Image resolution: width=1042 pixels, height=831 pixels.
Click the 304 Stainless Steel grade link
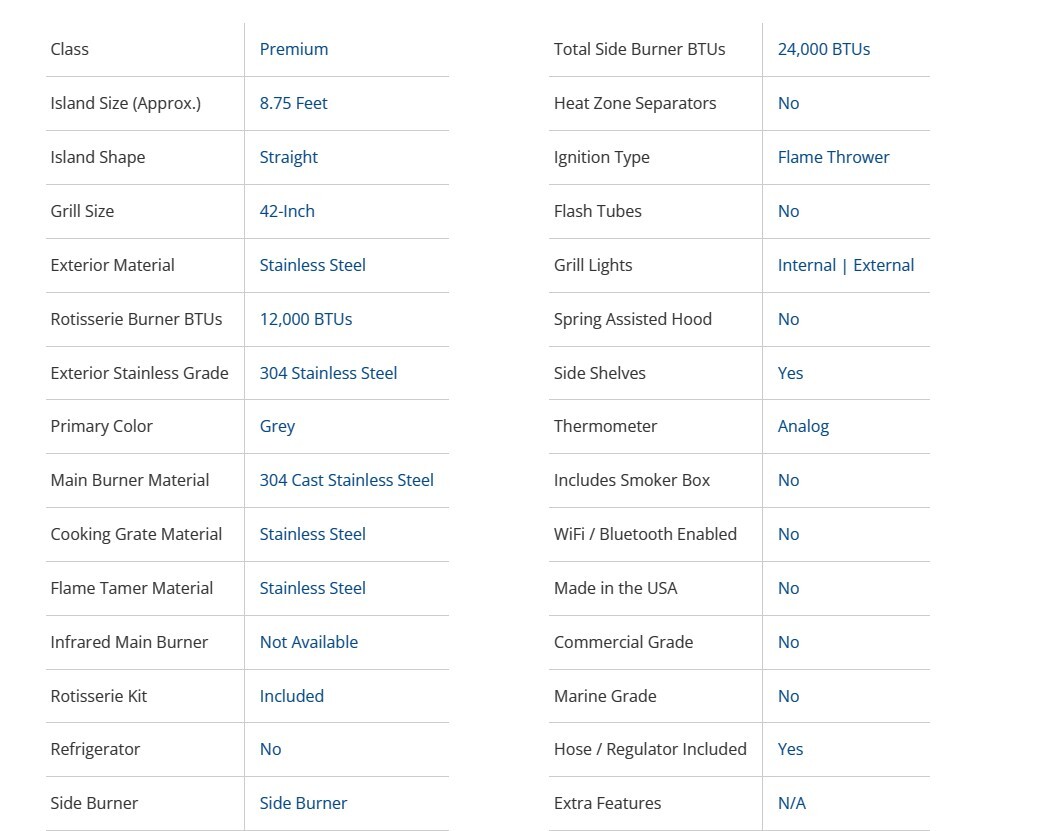328,373
